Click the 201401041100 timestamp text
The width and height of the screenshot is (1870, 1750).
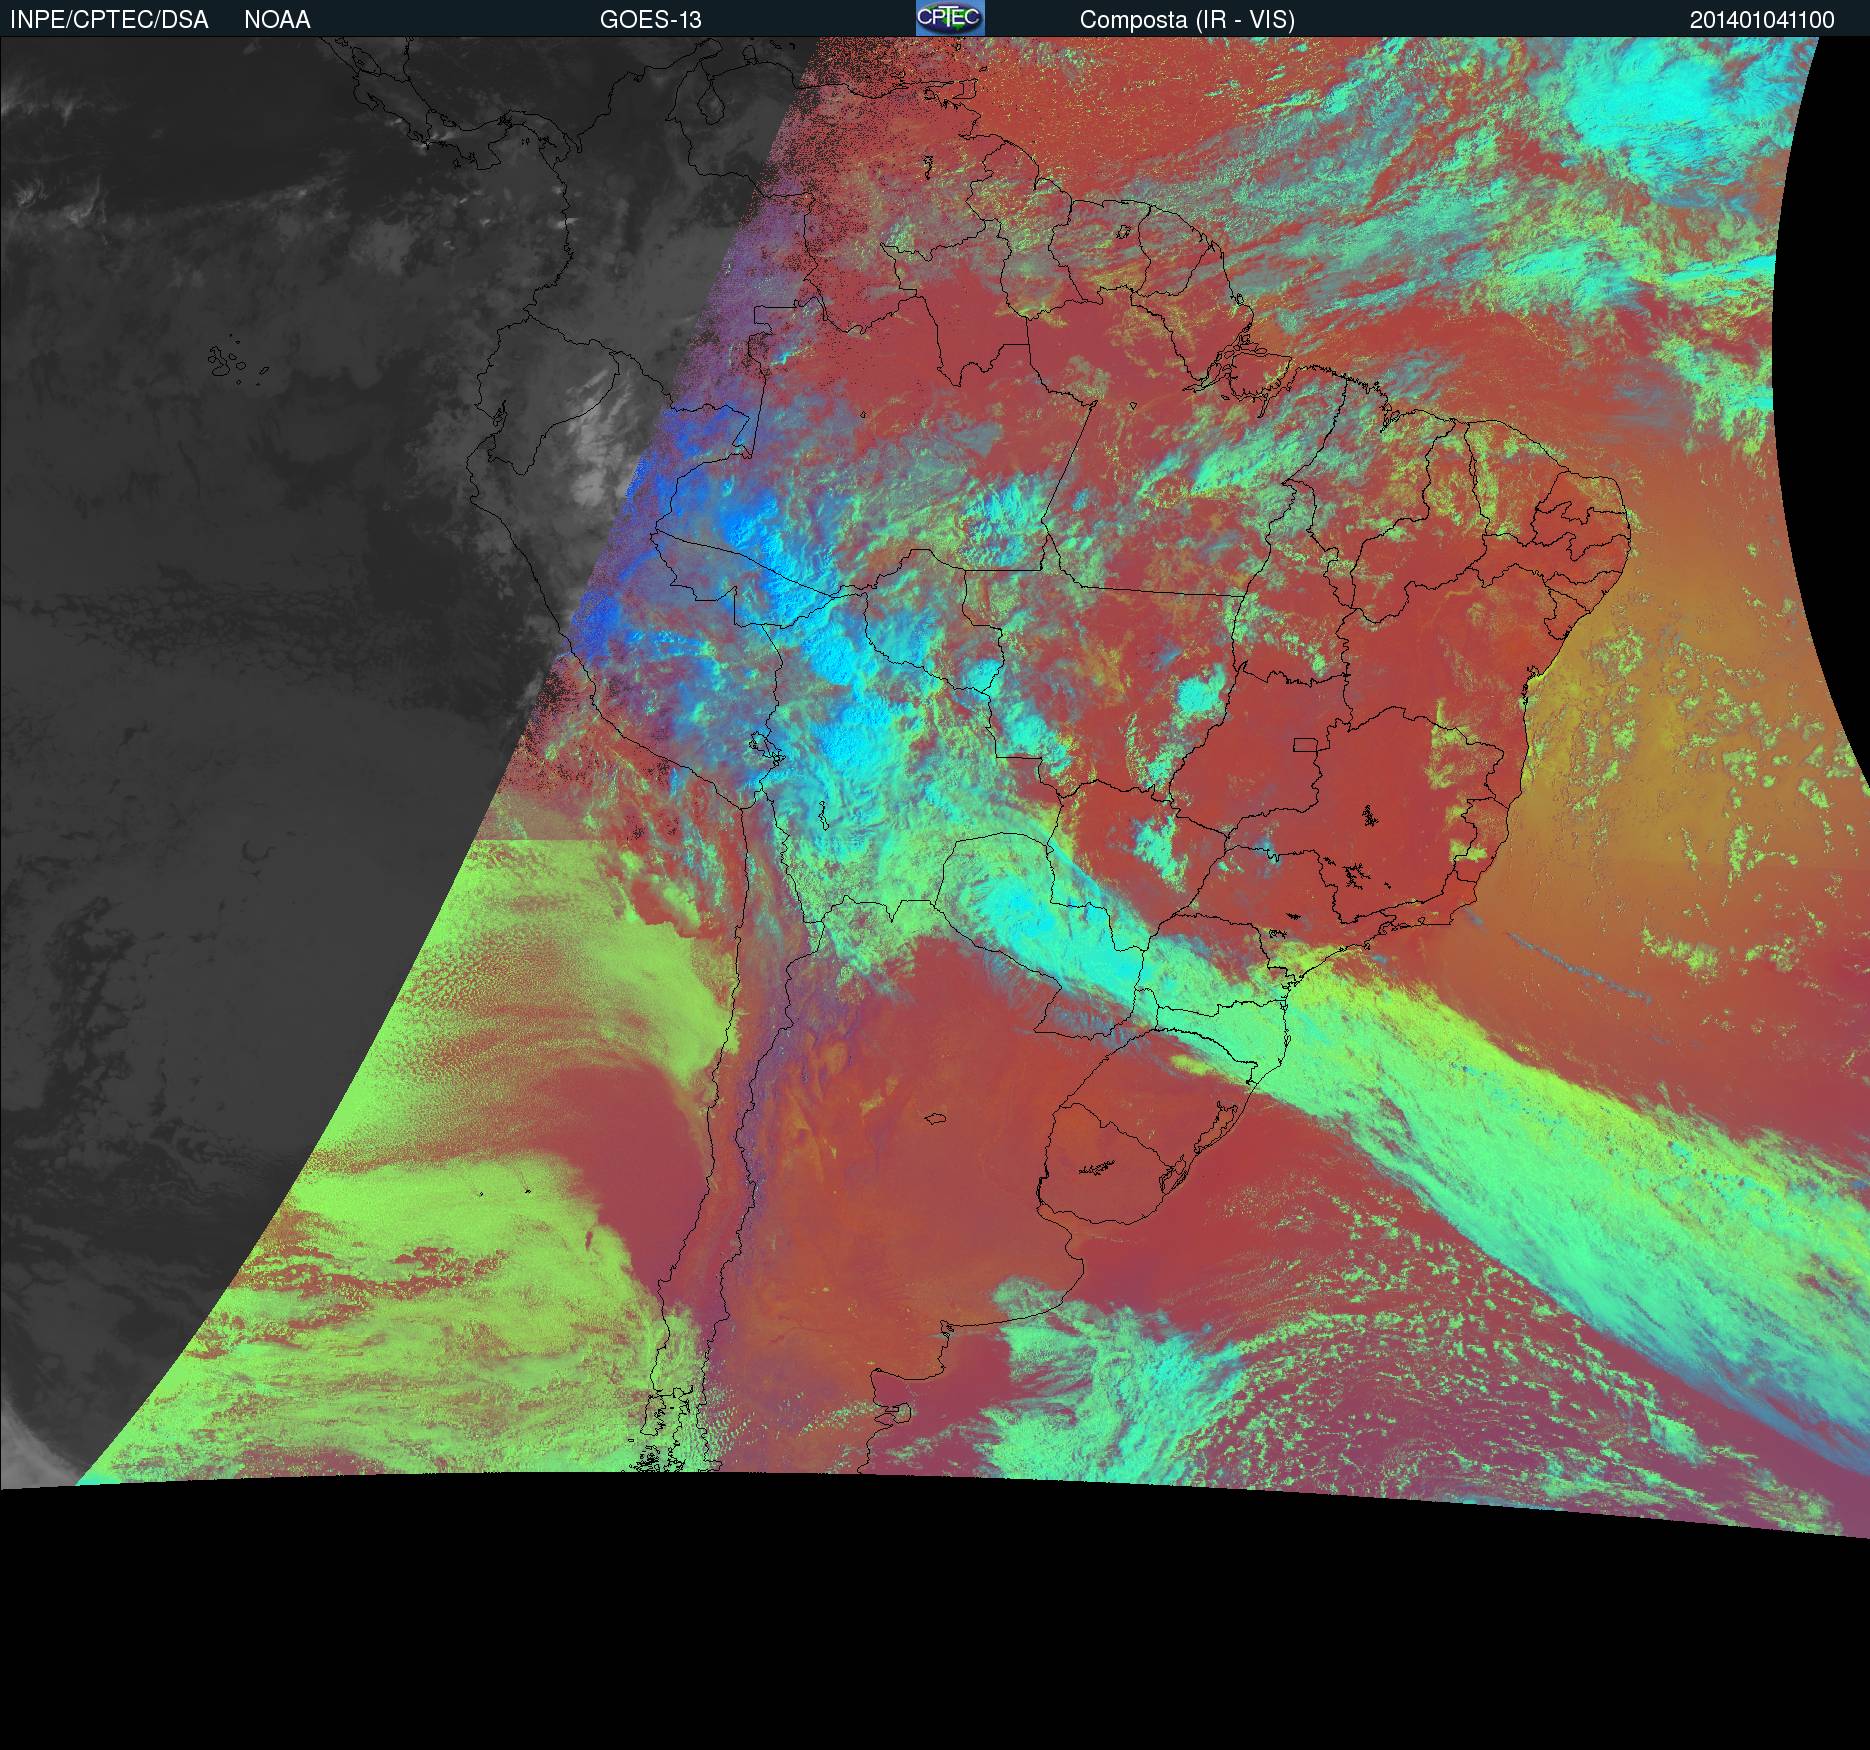coord(1762,20)
